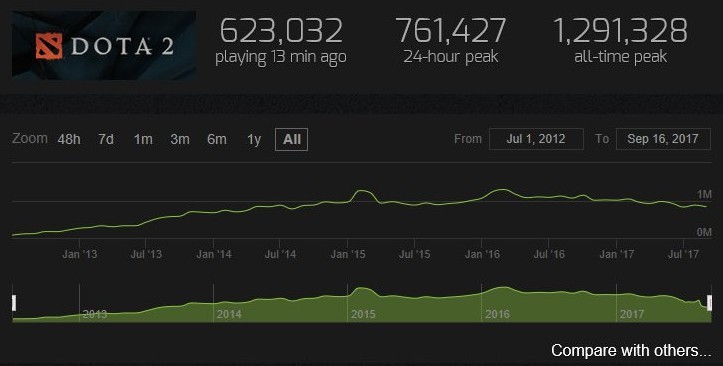Edit the From date field Jul 1, 2012
Image resolution: width=723 pixels, height=366 pixels.
pos(536,139)
